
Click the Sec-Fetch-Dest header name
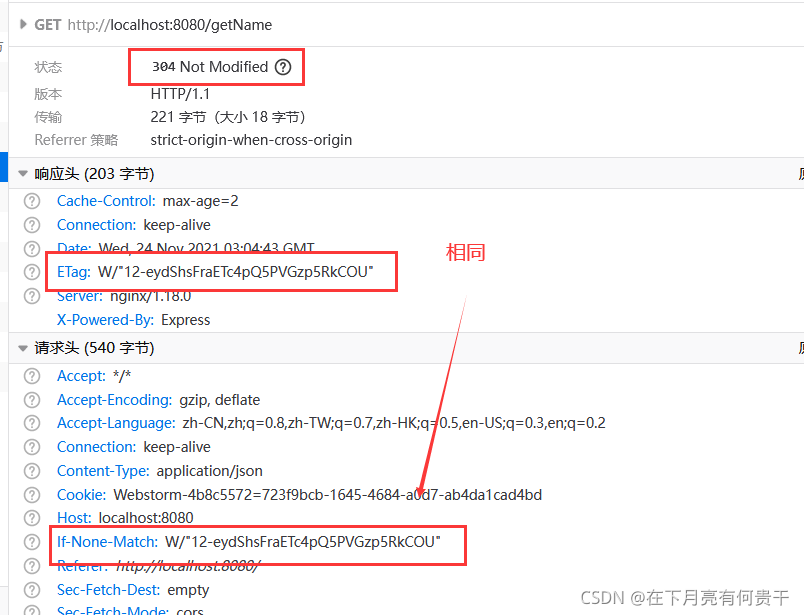click(109, 590)
